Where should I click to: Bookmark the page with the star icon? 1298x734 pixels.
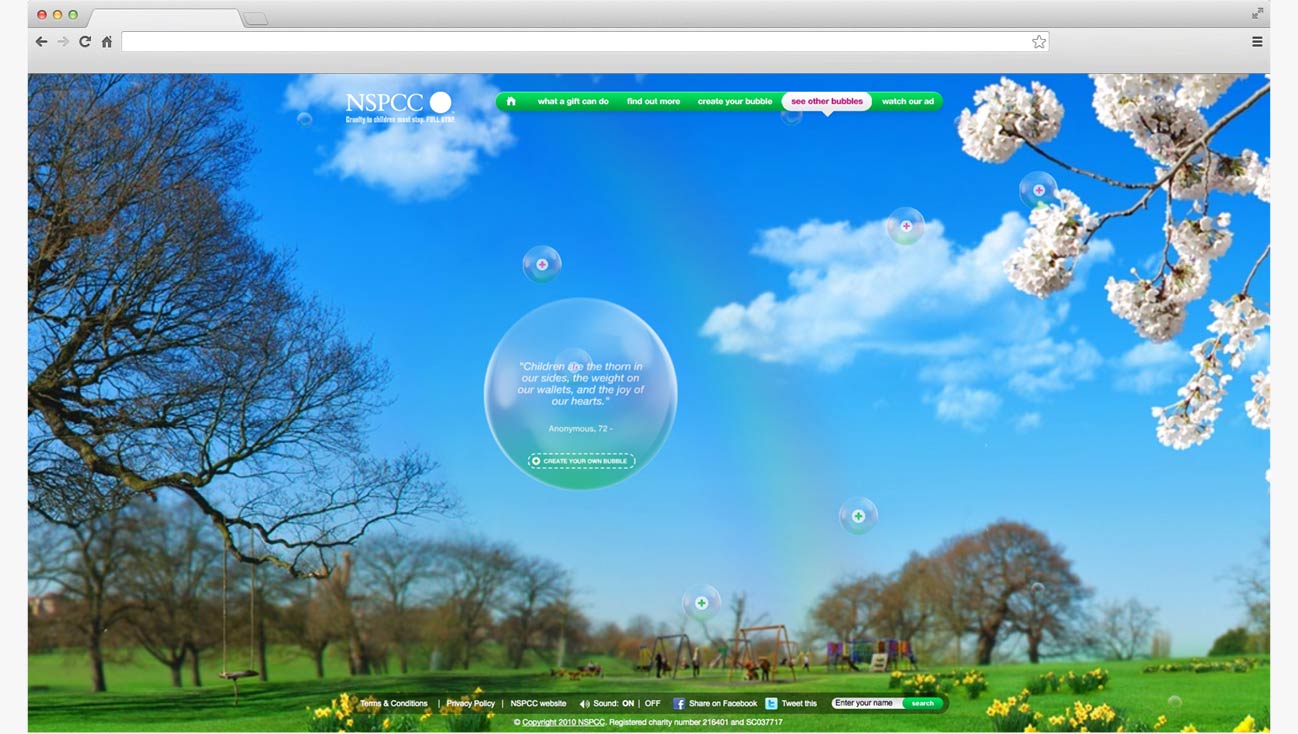[x=1039, y=42]
